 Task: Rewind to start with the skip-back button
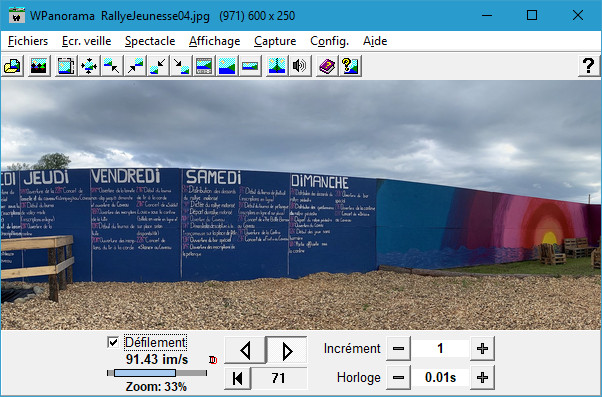tap(238, 378)
